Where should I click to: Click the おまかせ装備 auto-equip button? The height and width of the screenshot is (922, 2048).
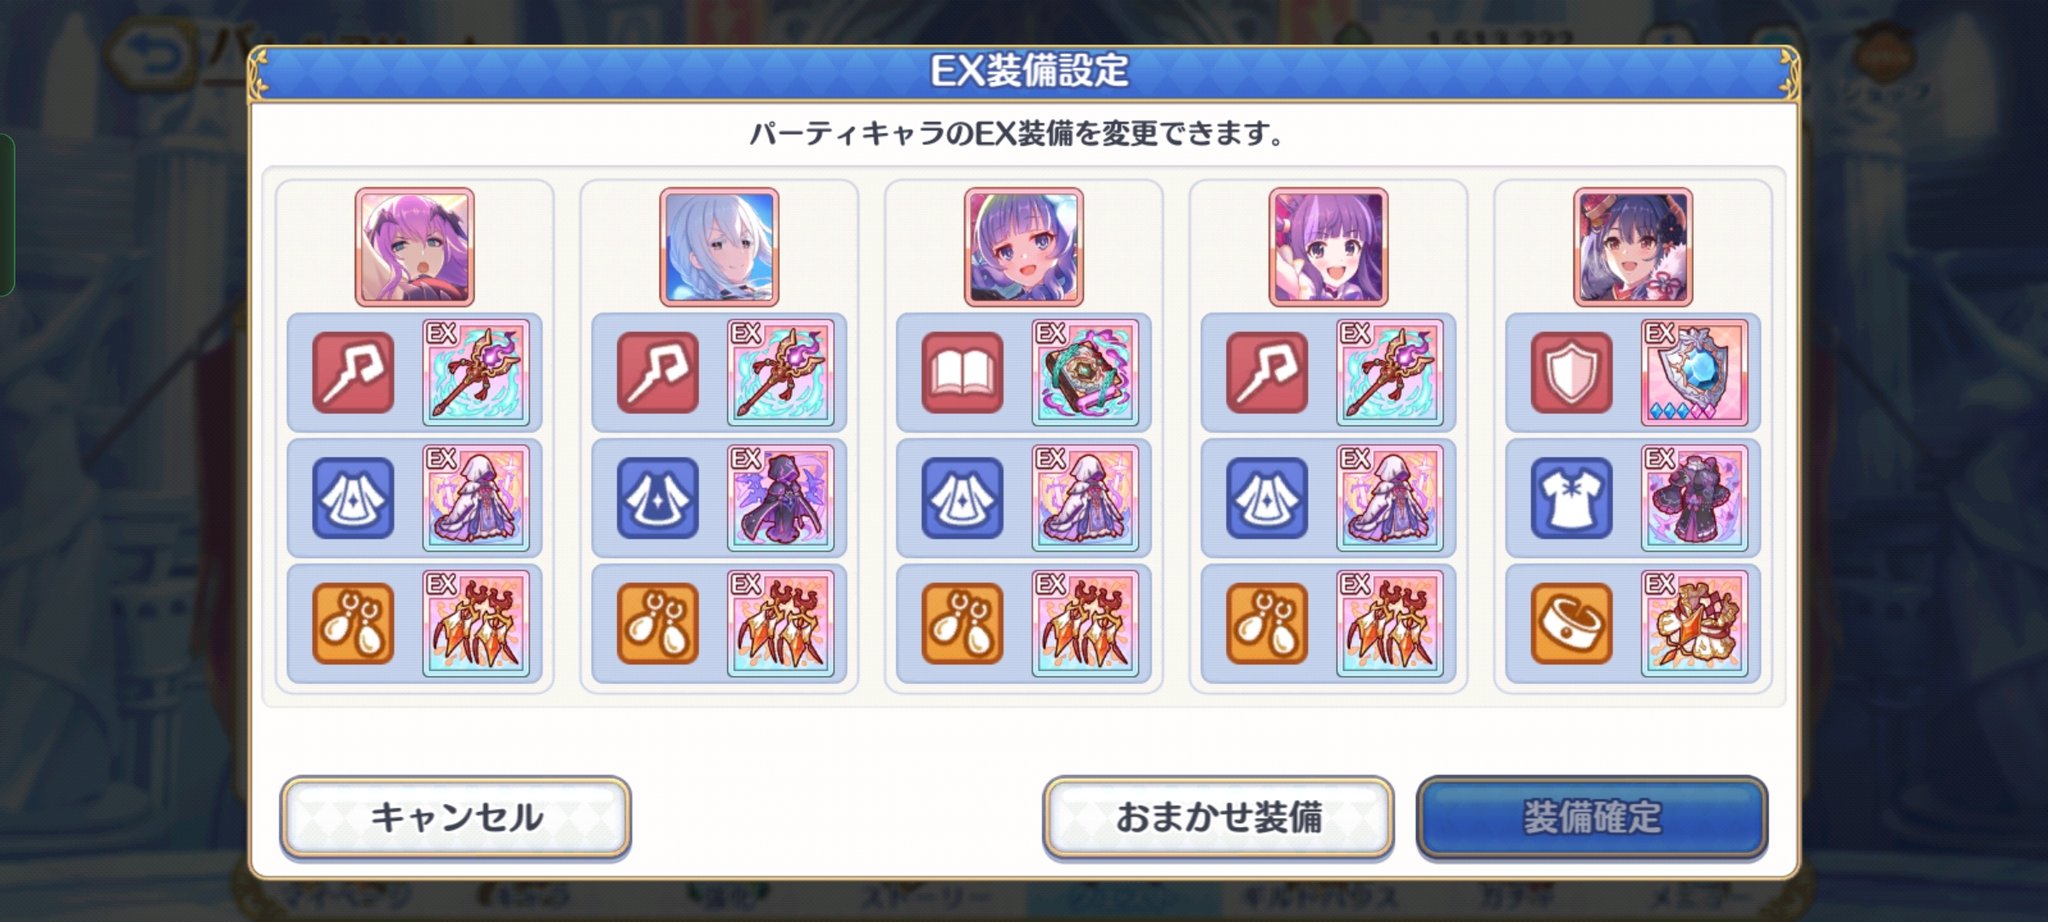tap(1218, 818)
